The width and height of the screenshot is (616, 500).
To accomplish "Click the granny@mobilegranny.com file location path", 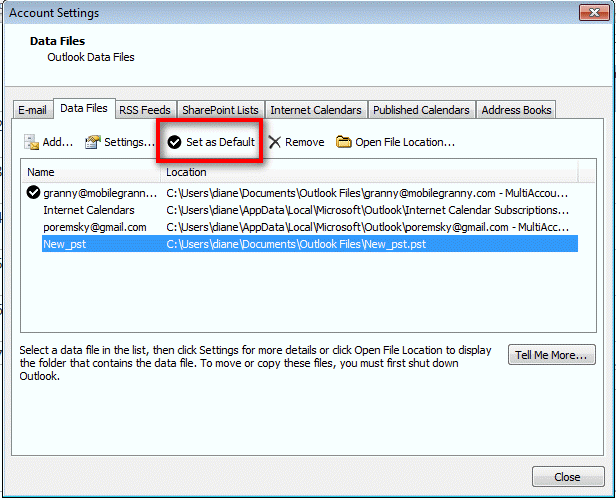I will coord(367,193).
